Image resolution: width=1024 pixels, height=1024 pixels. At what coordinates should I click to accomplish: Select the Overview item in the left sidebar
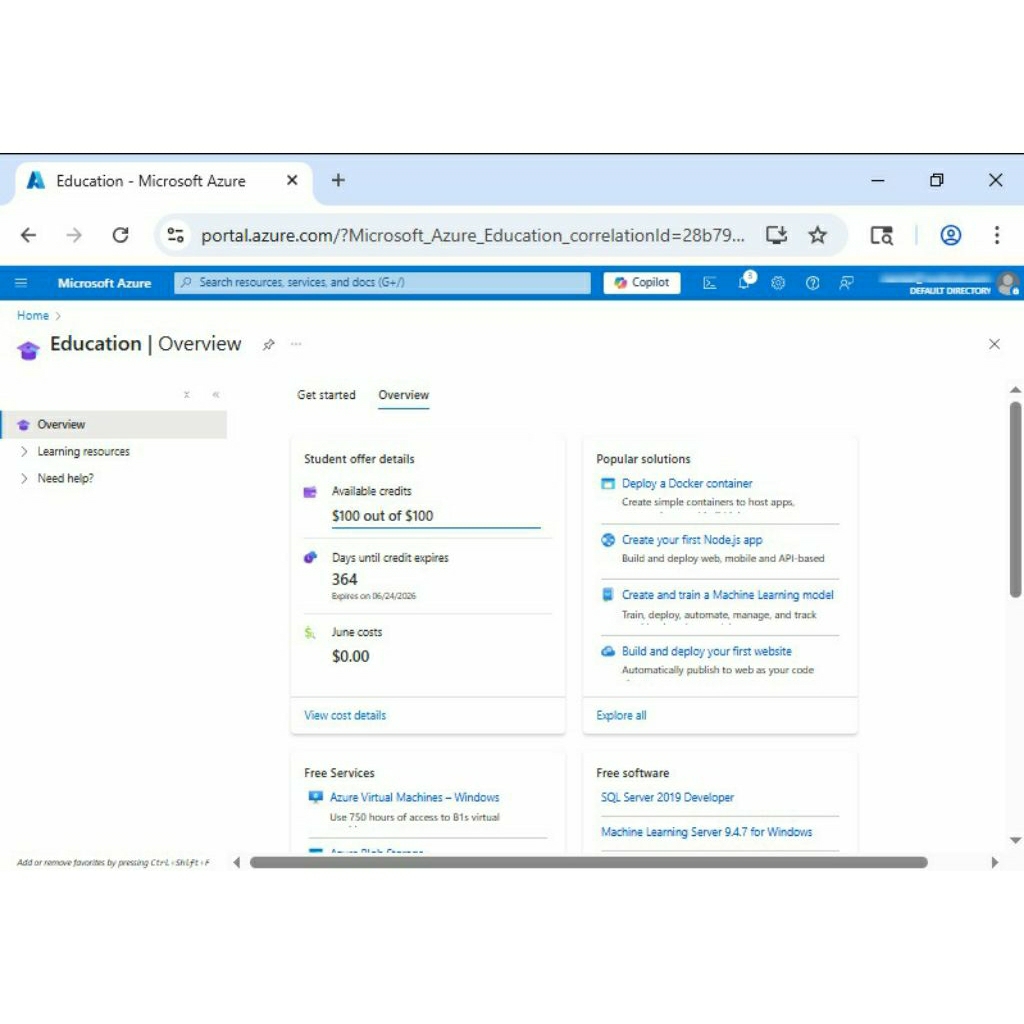point(60,424)
